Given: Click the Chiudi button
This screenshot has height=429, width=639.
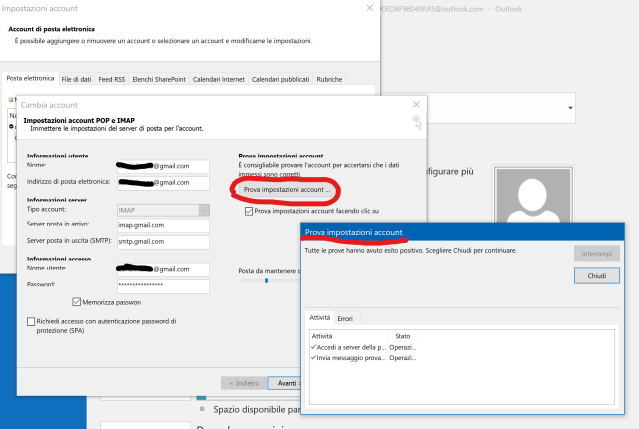Looking at the screenshot, I should [x=596, y=275].
